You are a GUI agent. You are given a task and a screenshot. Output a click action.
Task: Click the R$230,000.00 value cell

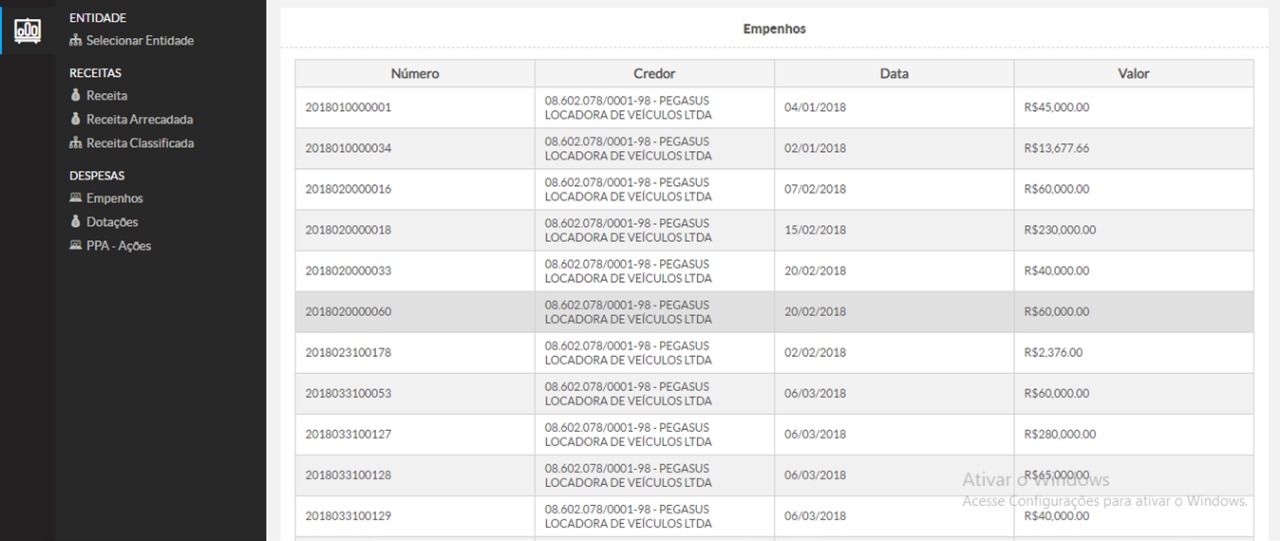point(1060,230)
